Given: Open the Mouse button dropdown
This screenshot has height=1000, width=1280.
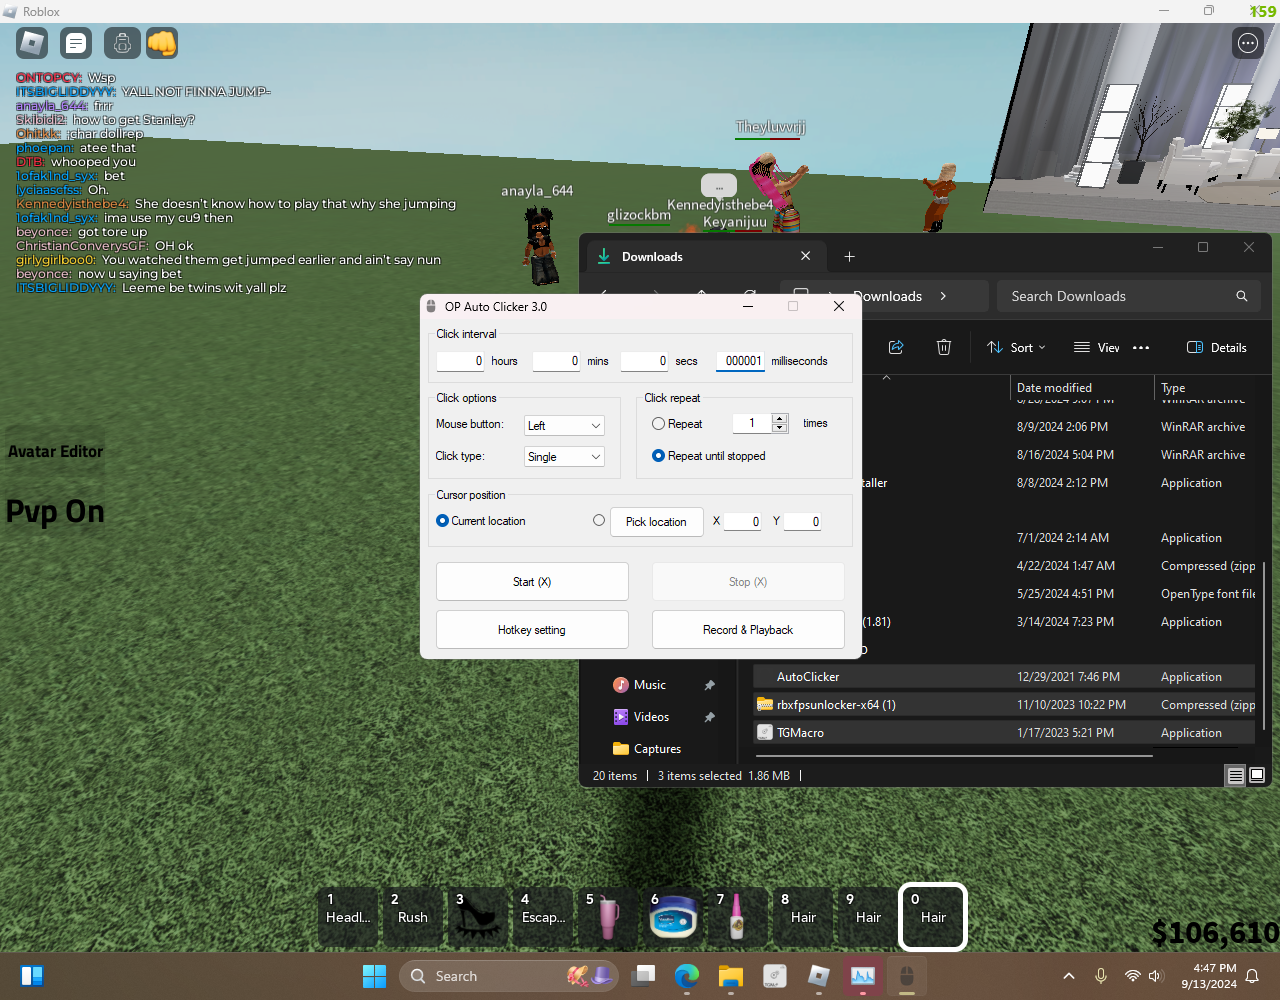Looking at the screenshot, I should pos(564,425).
